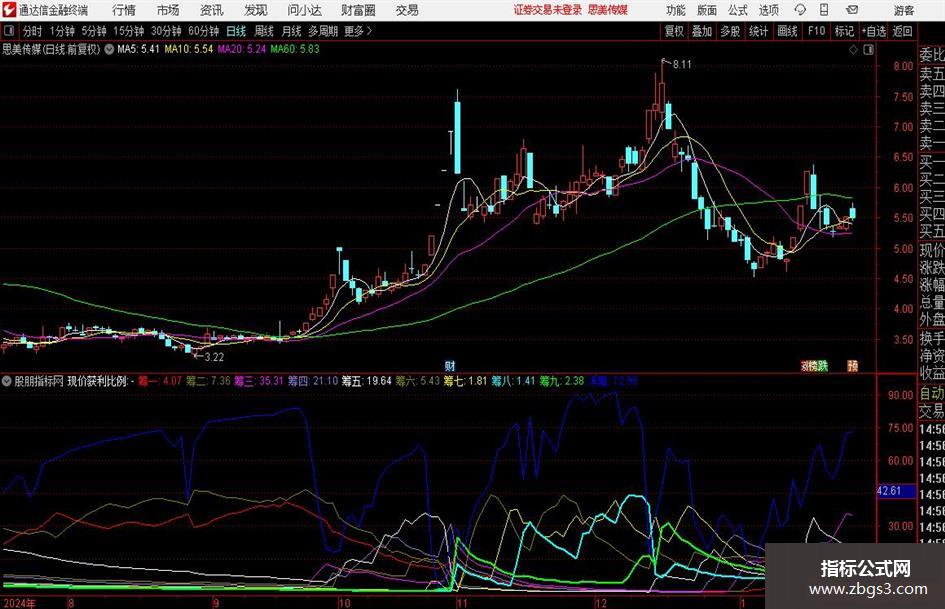This screenshot has height=609, width=945.
Task: Click MA10: 5.54 indicator value
Action: pos(189,49)
